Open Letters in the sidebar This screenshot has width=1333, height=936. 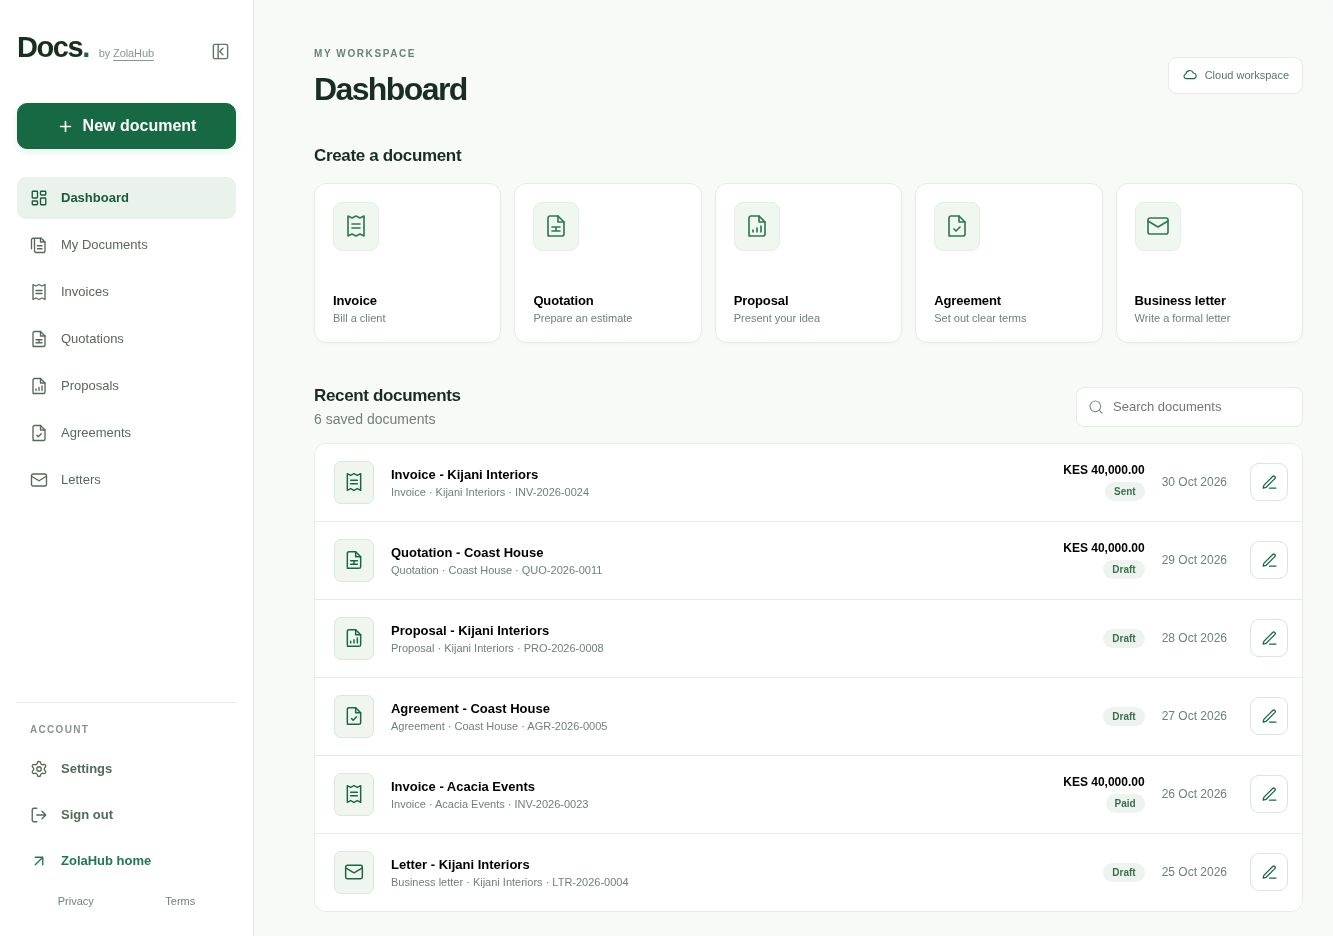pos(126,480)
